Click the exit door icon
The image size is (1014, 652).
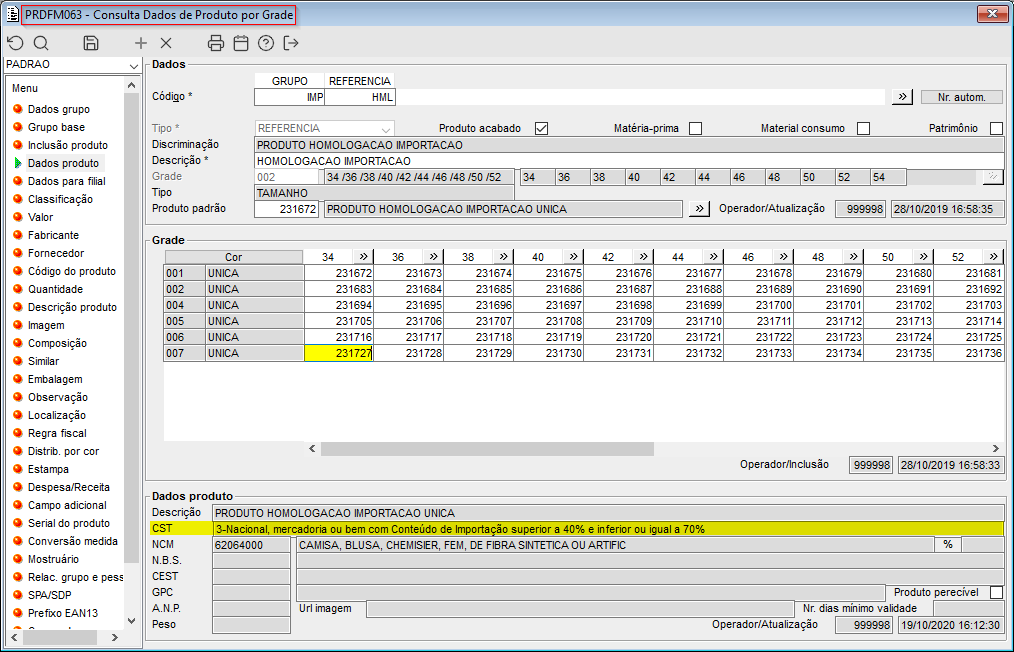291,43
